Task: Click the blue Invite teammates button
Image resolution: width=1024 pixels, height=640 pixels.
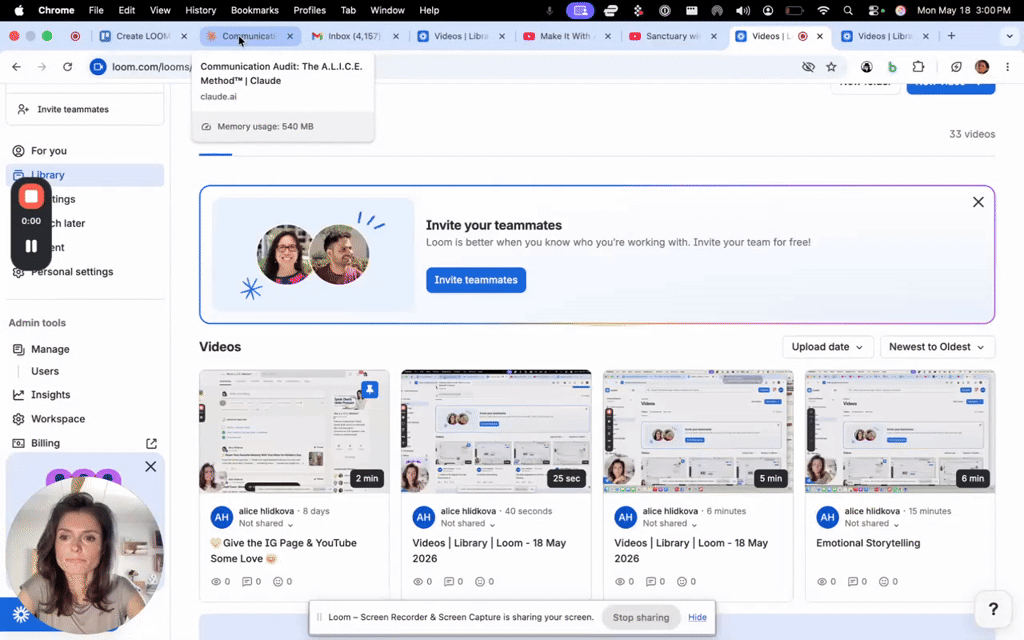Action: pyautogui.click(x=476, y=280)
